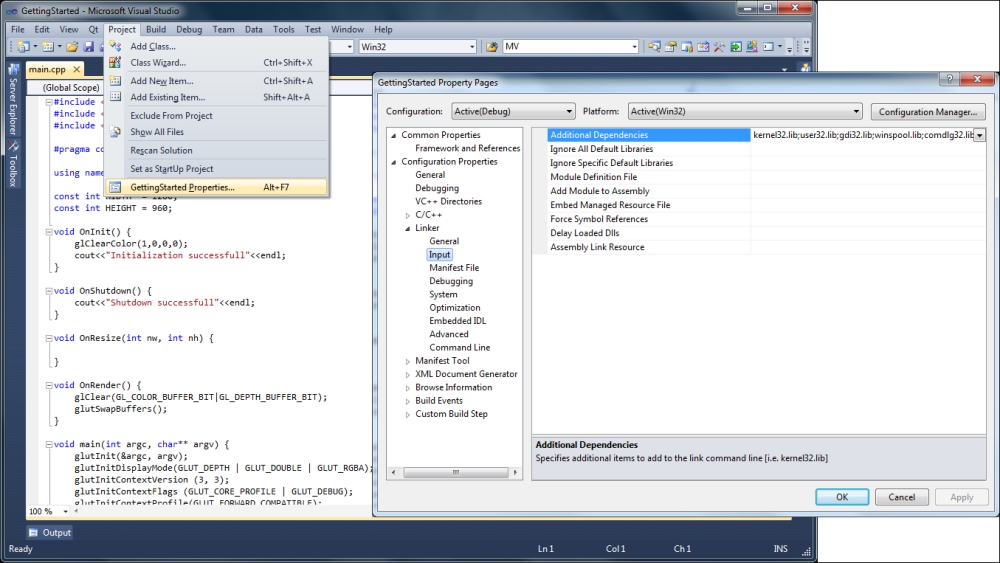Choose GettingStarted Properties... menu entry

(x=217, y=187)
